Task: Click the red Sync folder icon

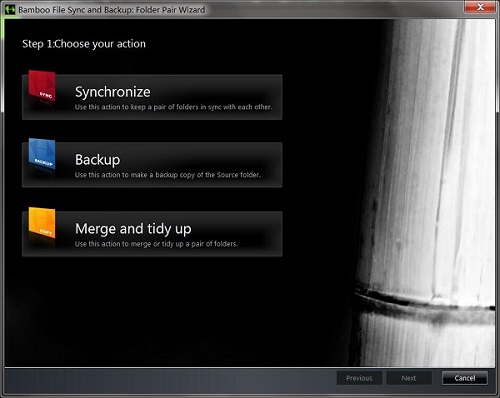Action: tap(42, 86)
